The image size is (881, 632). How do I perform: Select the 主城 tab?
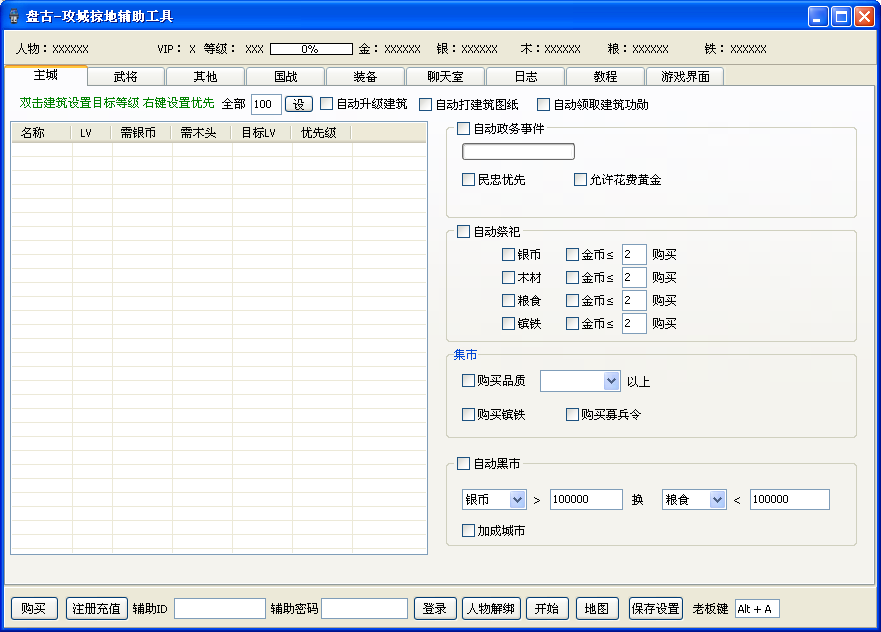point(46,75)
